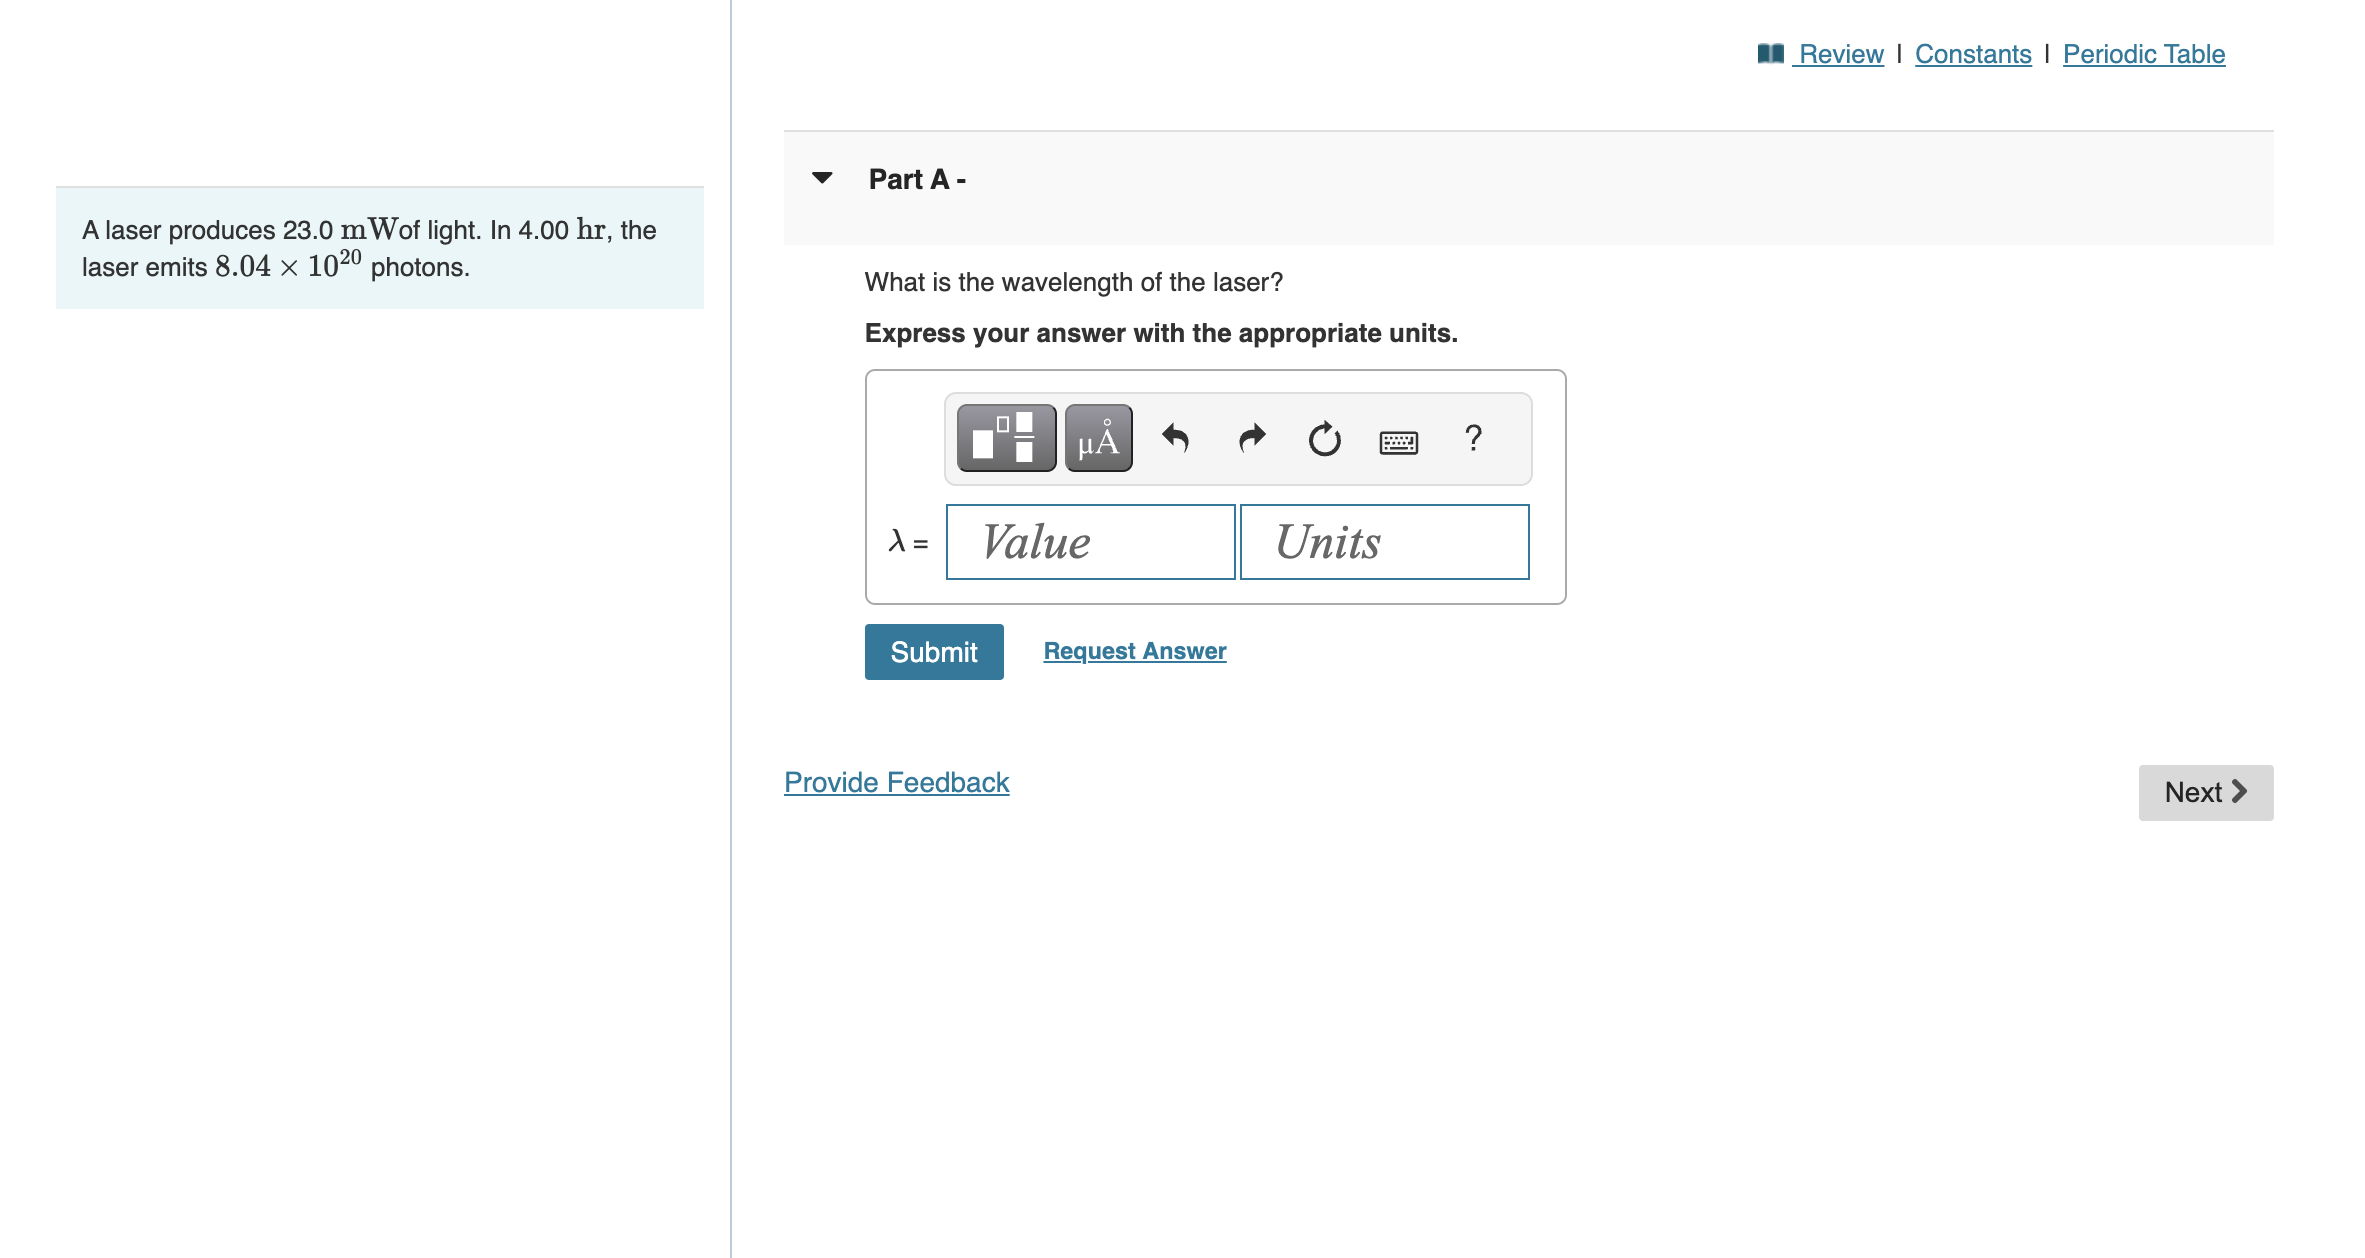
Task: Click inside the Value input field
Action: (x=1090, y=542)
